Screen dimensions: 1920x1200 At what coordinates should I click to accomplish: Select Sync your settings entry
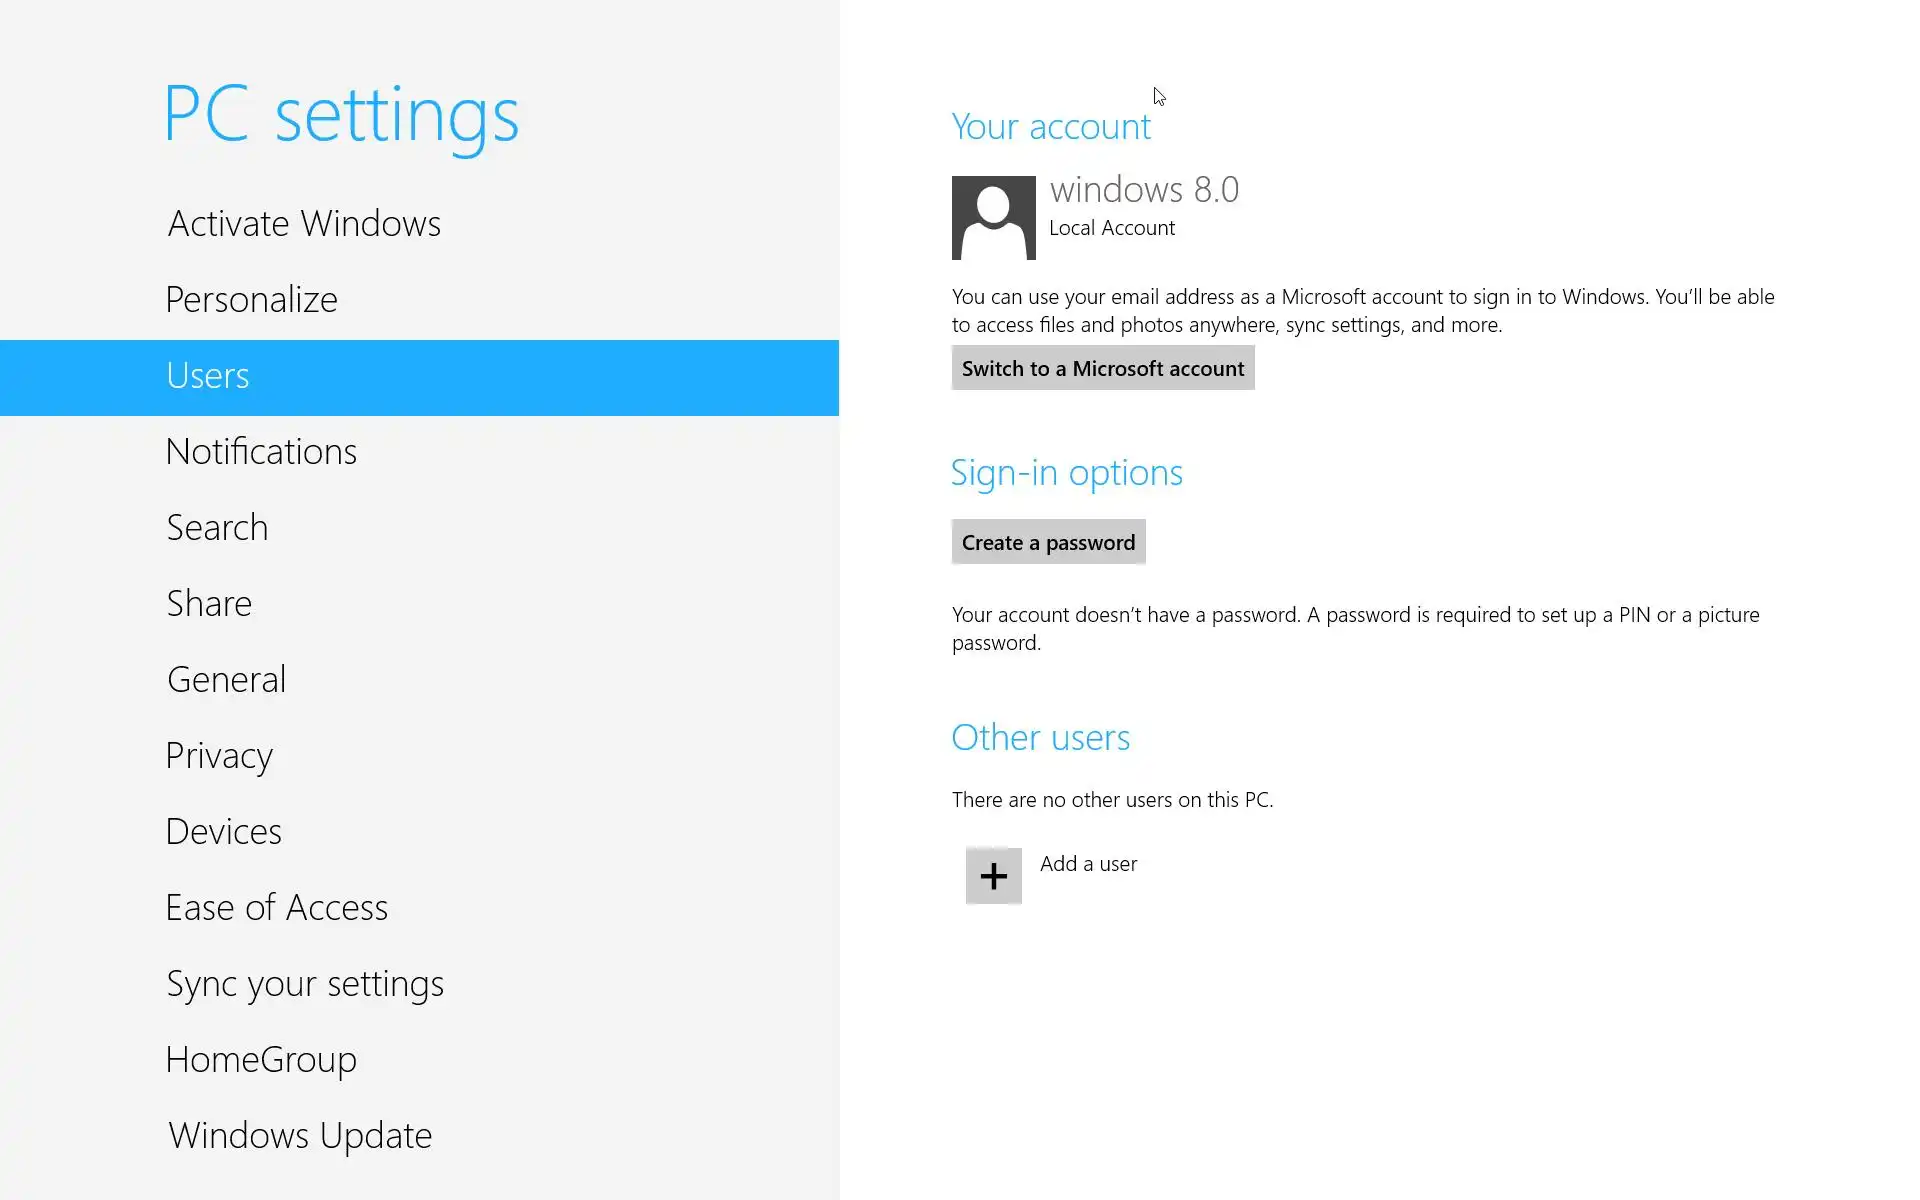[x=305, y=984]
